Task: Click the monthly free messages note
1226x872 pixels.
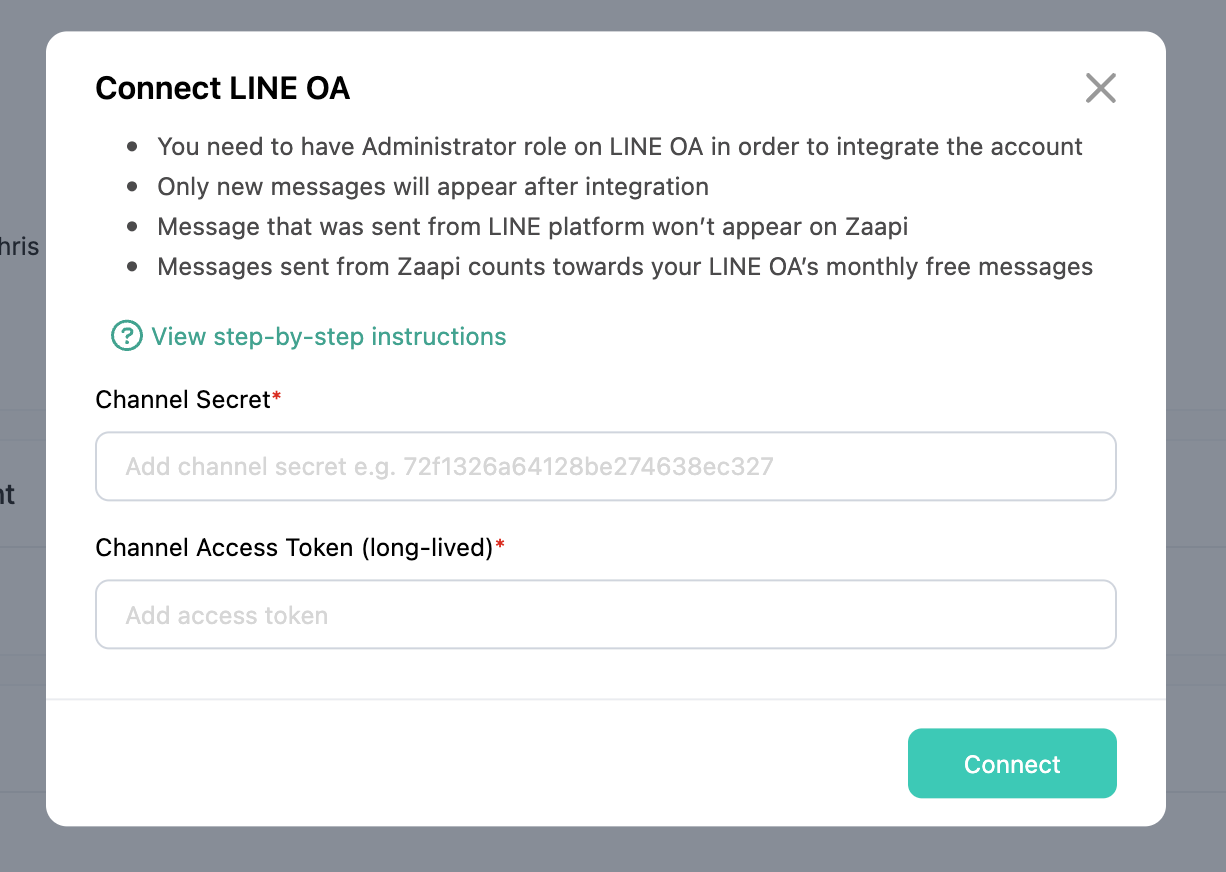Action: (x=625, y=267)
